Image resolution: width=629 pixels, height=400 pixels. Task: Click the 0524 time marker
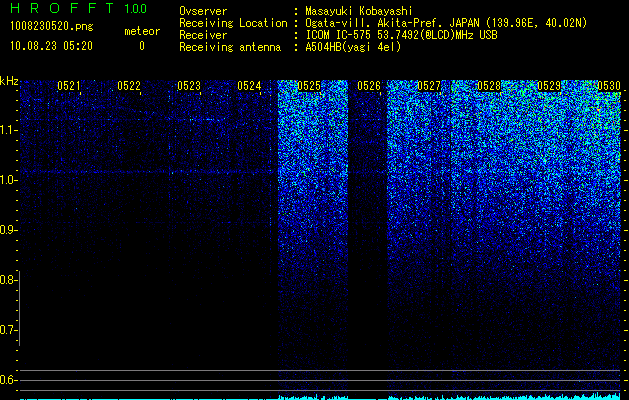[x=249, y=86]
